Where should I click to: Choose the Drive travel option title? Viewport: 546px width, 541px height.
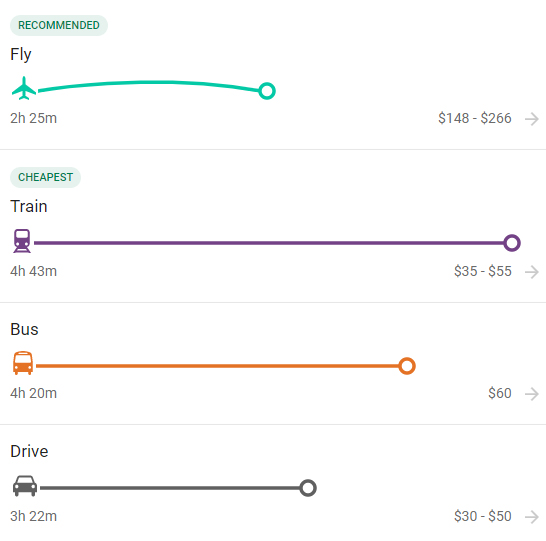tap(29, 452)
